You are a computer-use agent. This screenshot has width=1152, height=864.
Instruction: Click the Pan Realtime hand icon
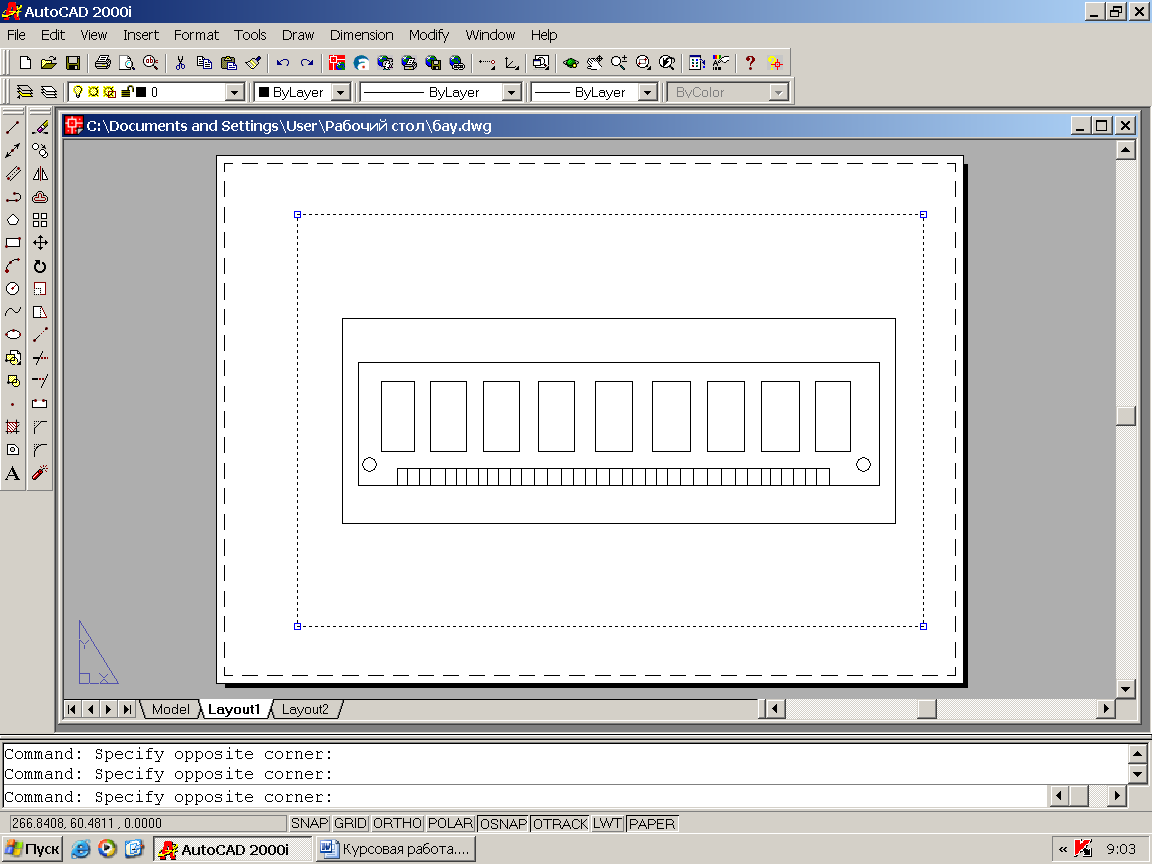(x=594, y=63)
